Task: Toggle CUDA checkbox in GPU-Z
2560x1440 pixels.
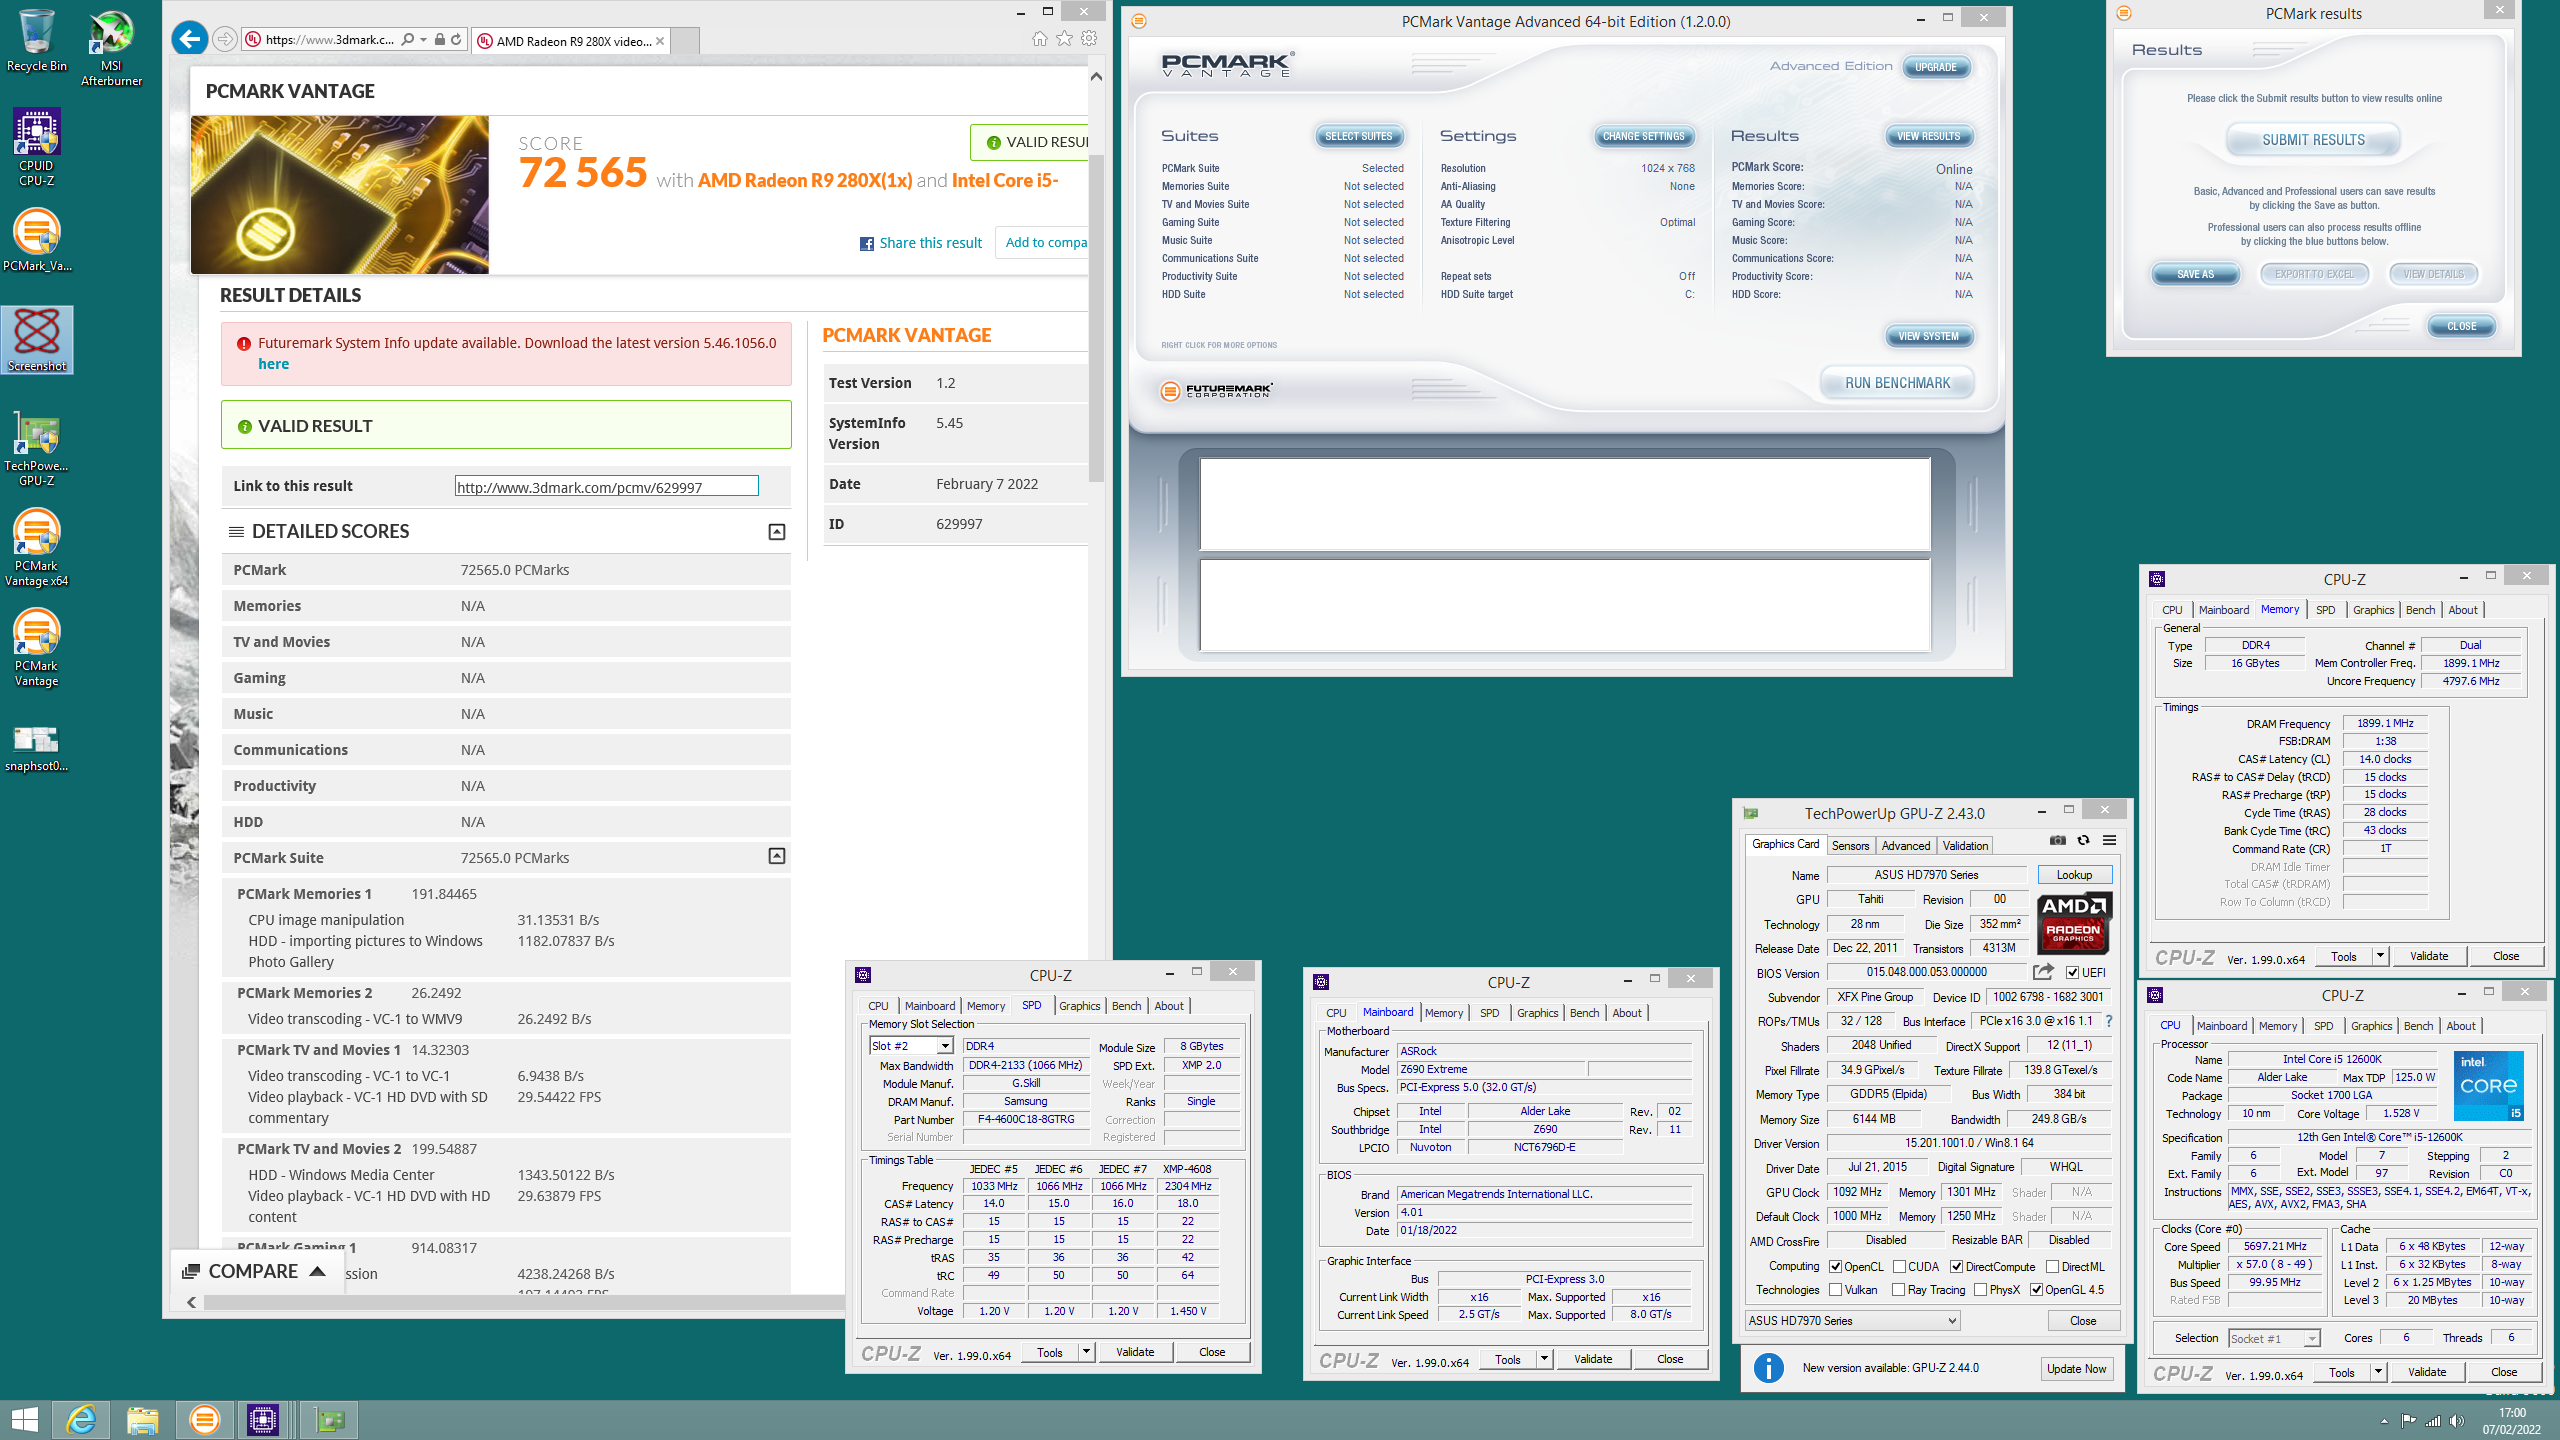Action: 1899,1266
